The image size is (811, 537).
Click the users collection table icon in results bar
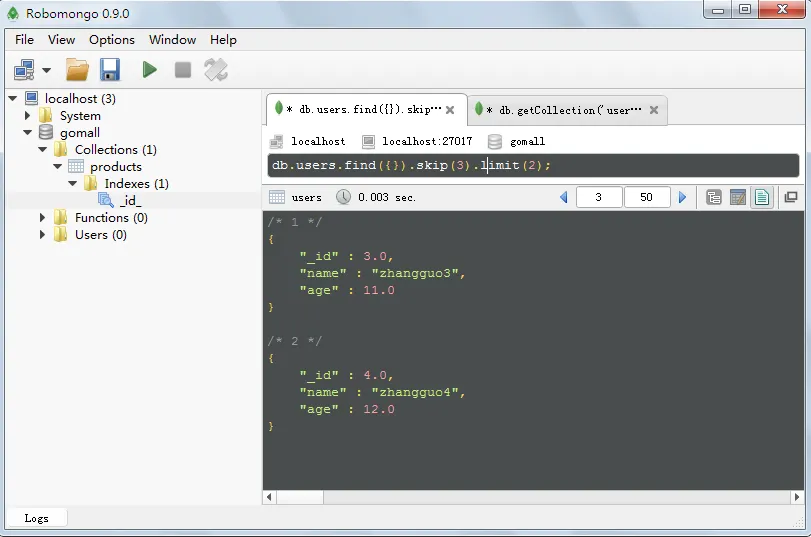click(277, 197)
